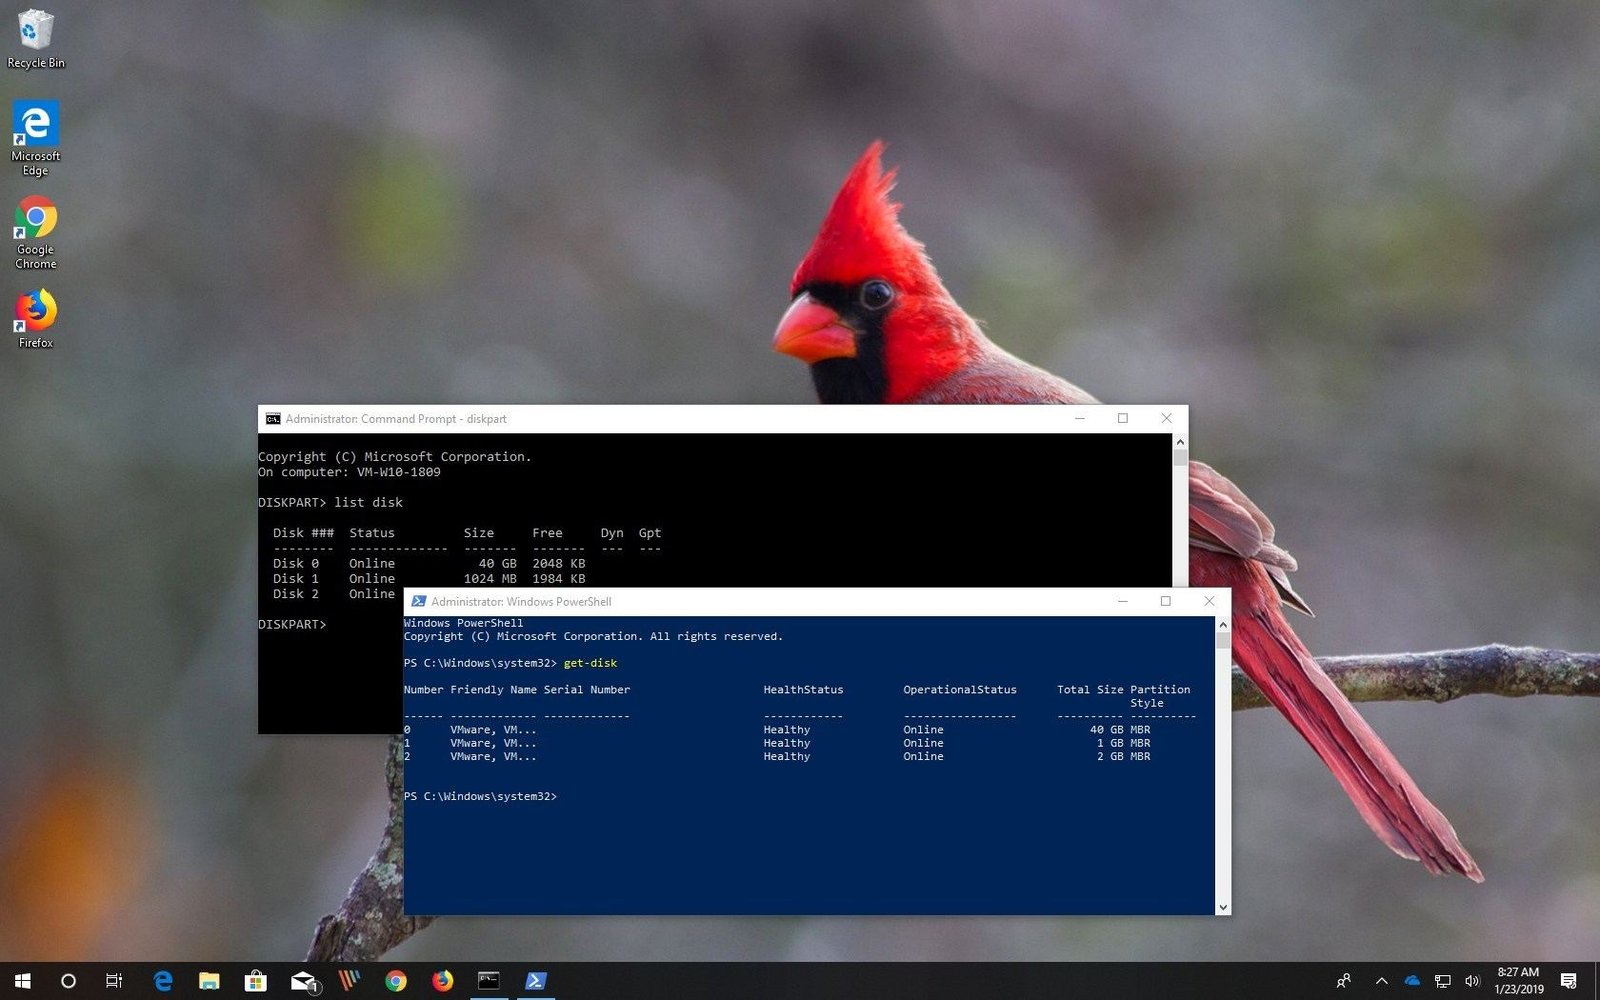The height and width of the screenshot is (1000, 1600).
Task: Open the Mail app in taskbar
Action: pos(303,981)
